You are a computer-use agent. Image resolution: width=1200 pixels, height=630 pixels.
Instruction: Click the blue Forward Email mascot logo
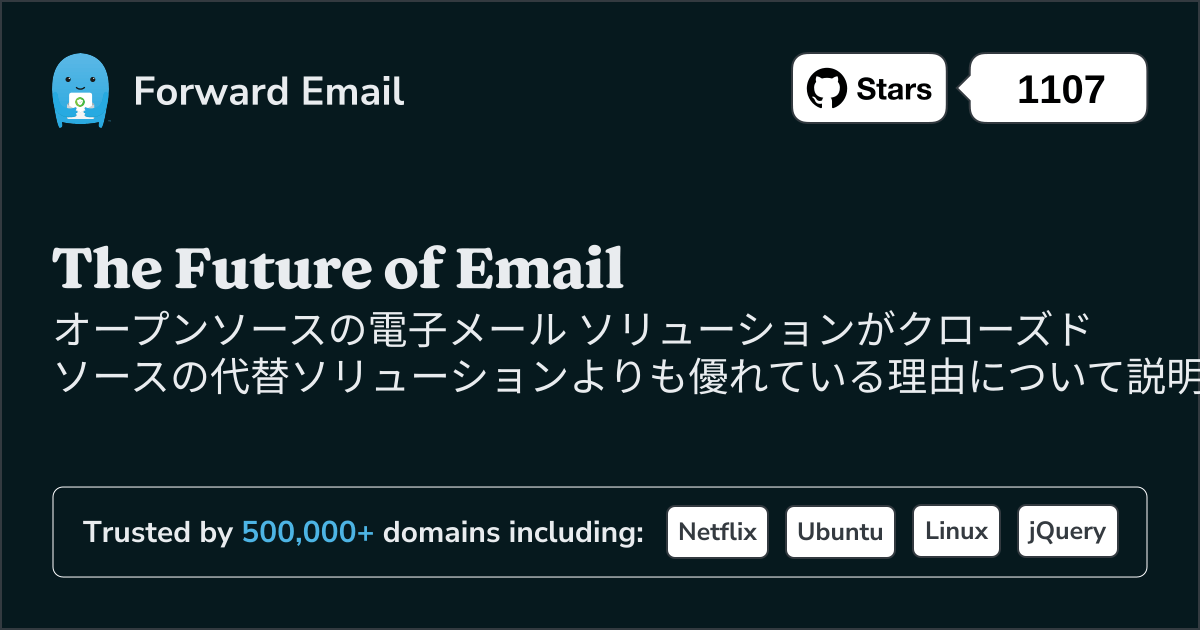click(x=79, y=90)
